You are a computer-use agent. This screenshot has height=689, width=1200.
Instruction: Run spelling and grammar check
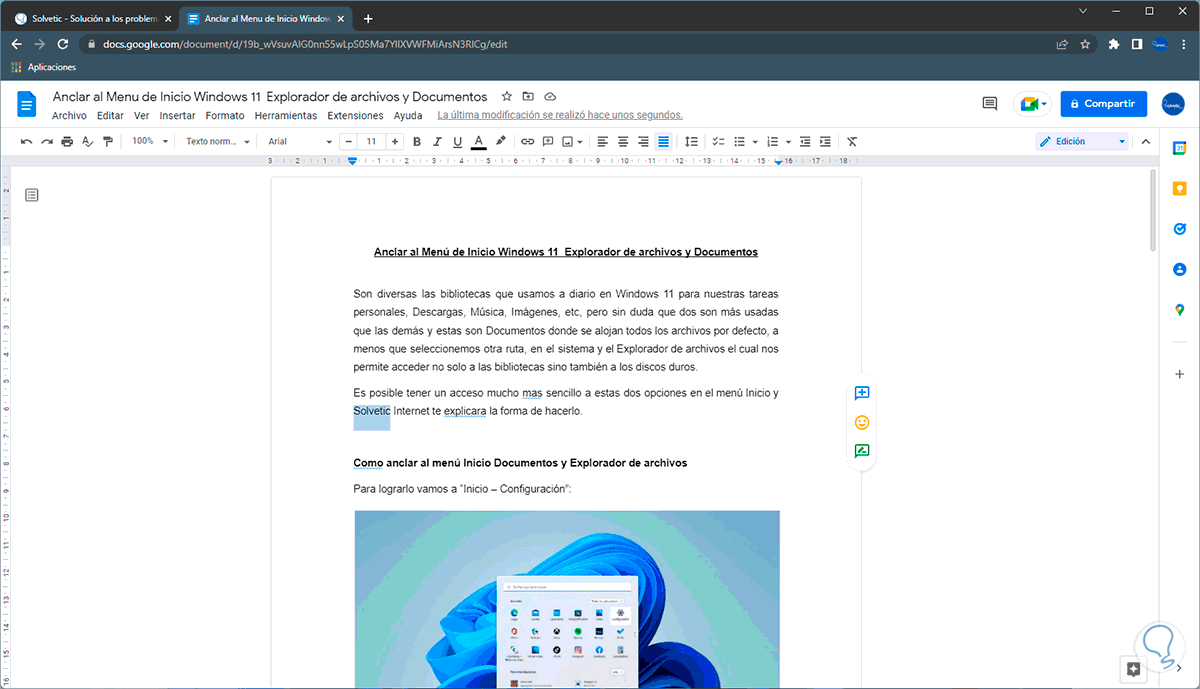pos(87,142)
